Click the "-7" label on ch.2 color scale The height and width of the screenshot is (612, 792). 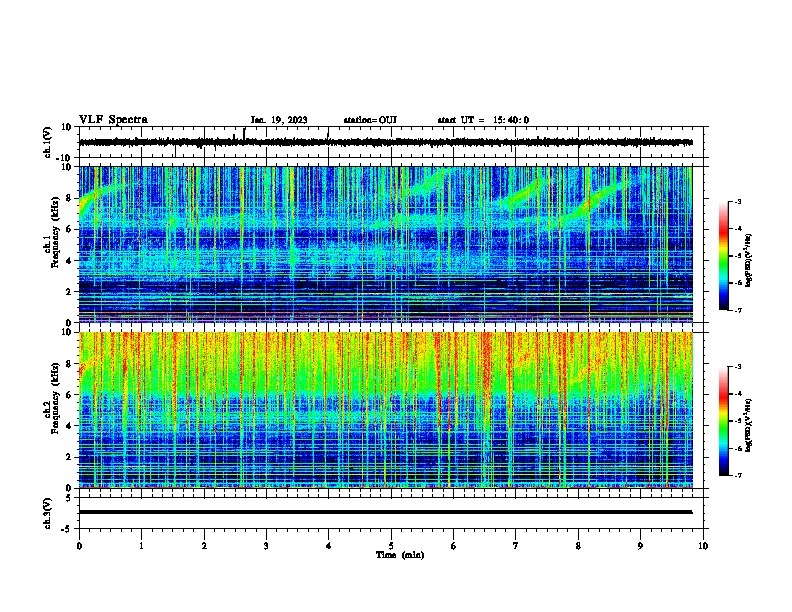tap(737, 475)
